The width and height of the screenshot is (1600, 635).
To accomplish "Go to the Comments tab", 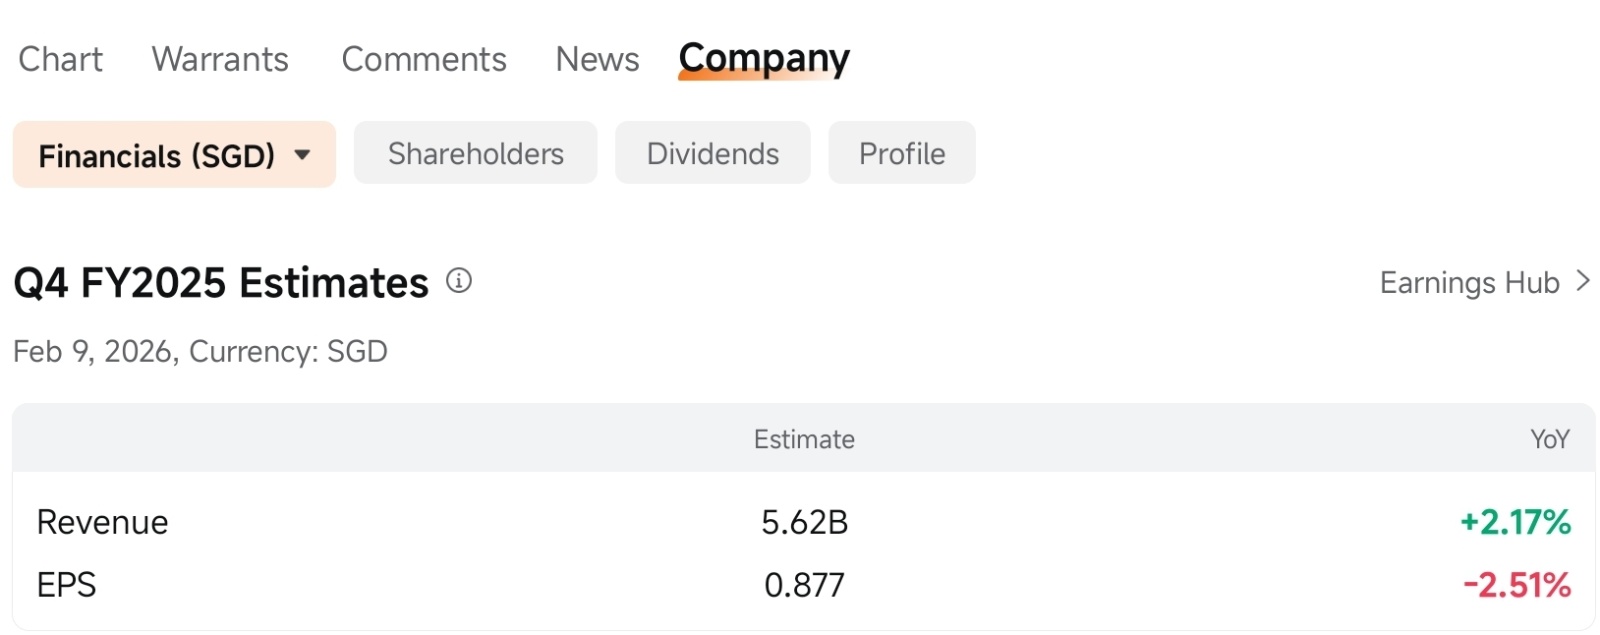I will coord(424,59).
